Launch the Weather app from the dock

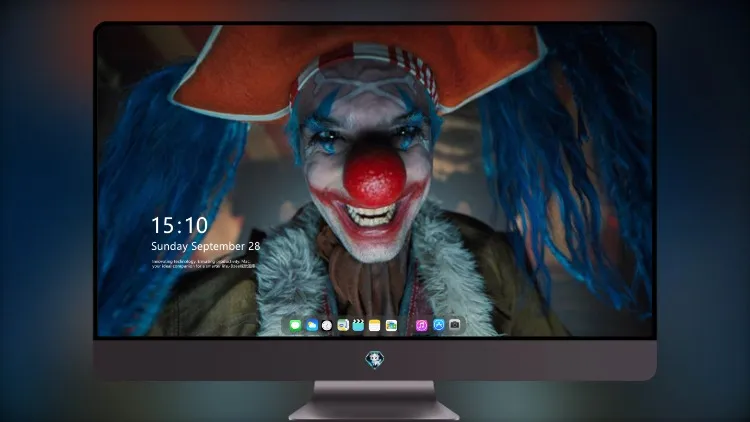(x=311, y=326)
